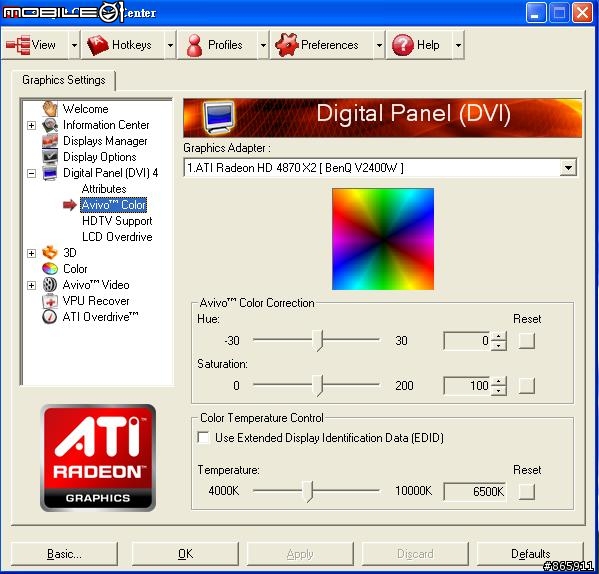Select Attributes under Digital Panel
The height and width of the screenshot is (574, 599).
(104, 189)
